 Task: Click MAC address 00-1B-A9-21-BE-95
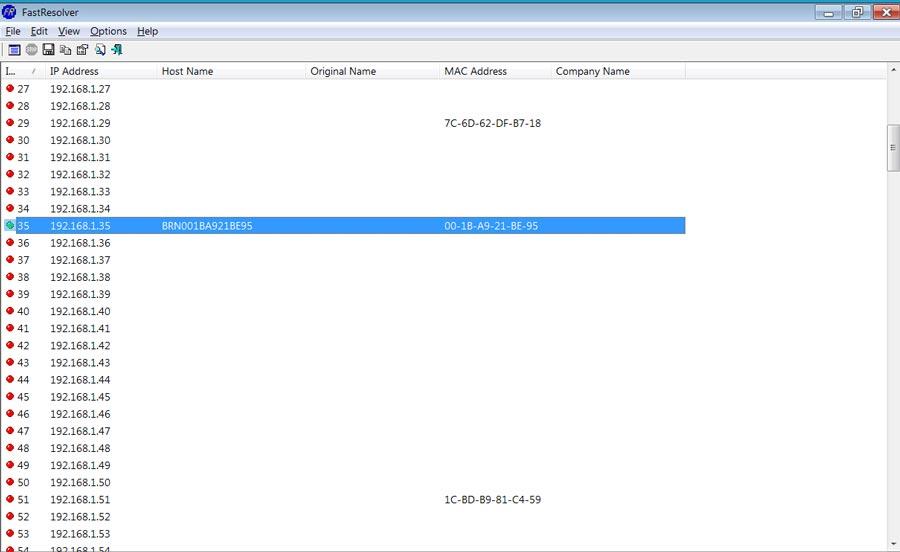(491, 226)
